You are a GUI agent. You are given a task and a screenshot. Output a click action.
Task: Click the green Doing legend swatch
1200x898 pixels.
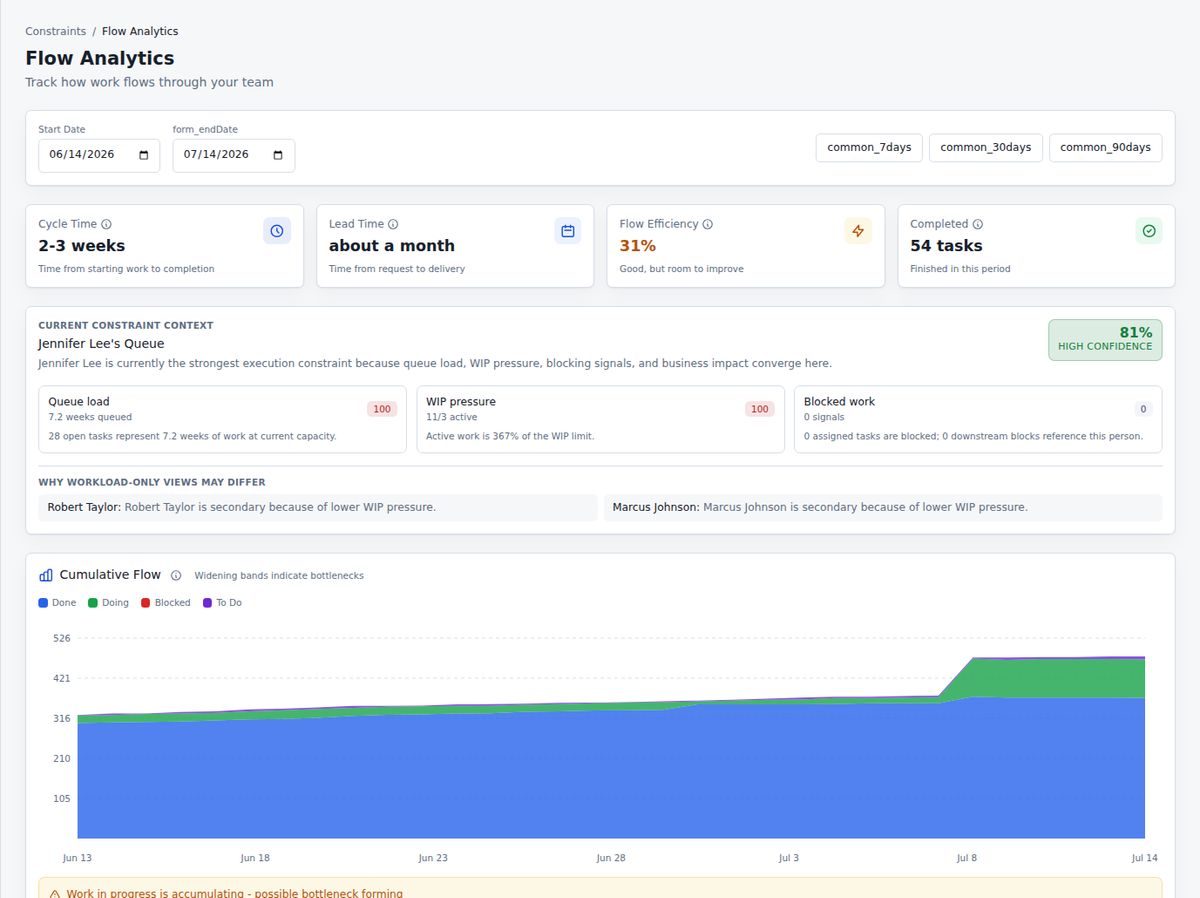[x=93, y=603]
